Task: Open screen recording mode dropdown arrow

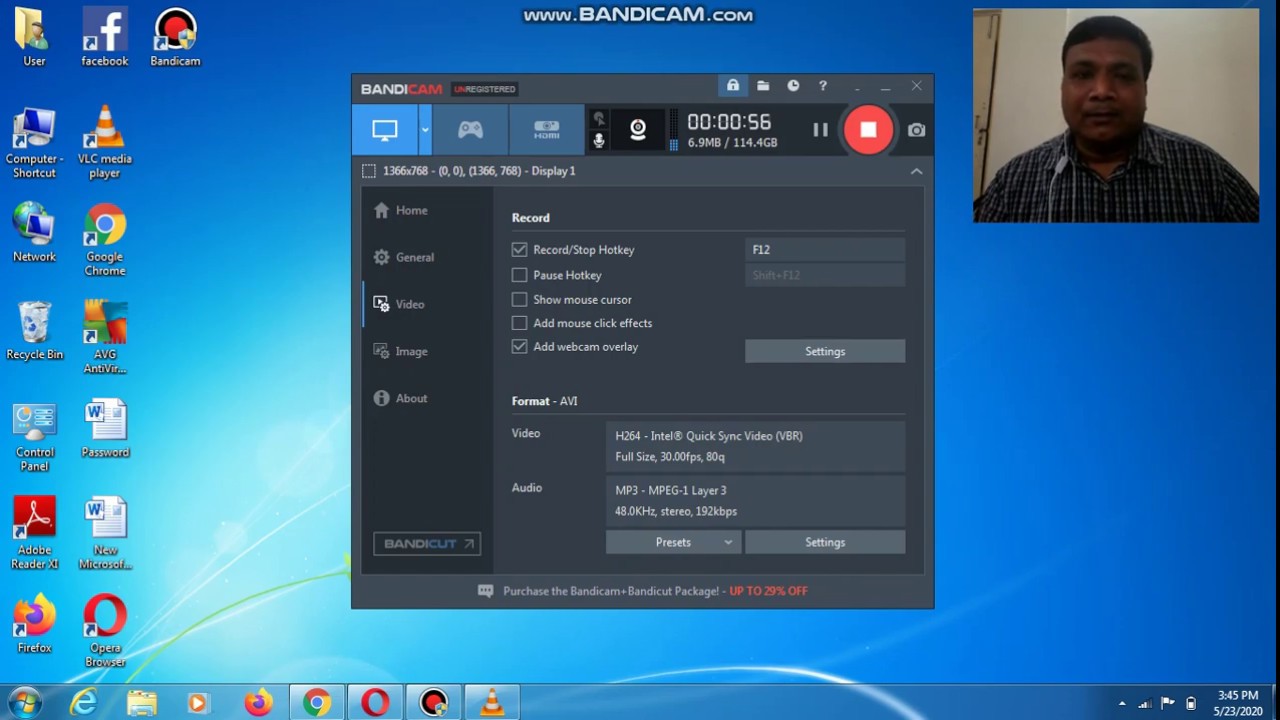Action: pos(425,130)
